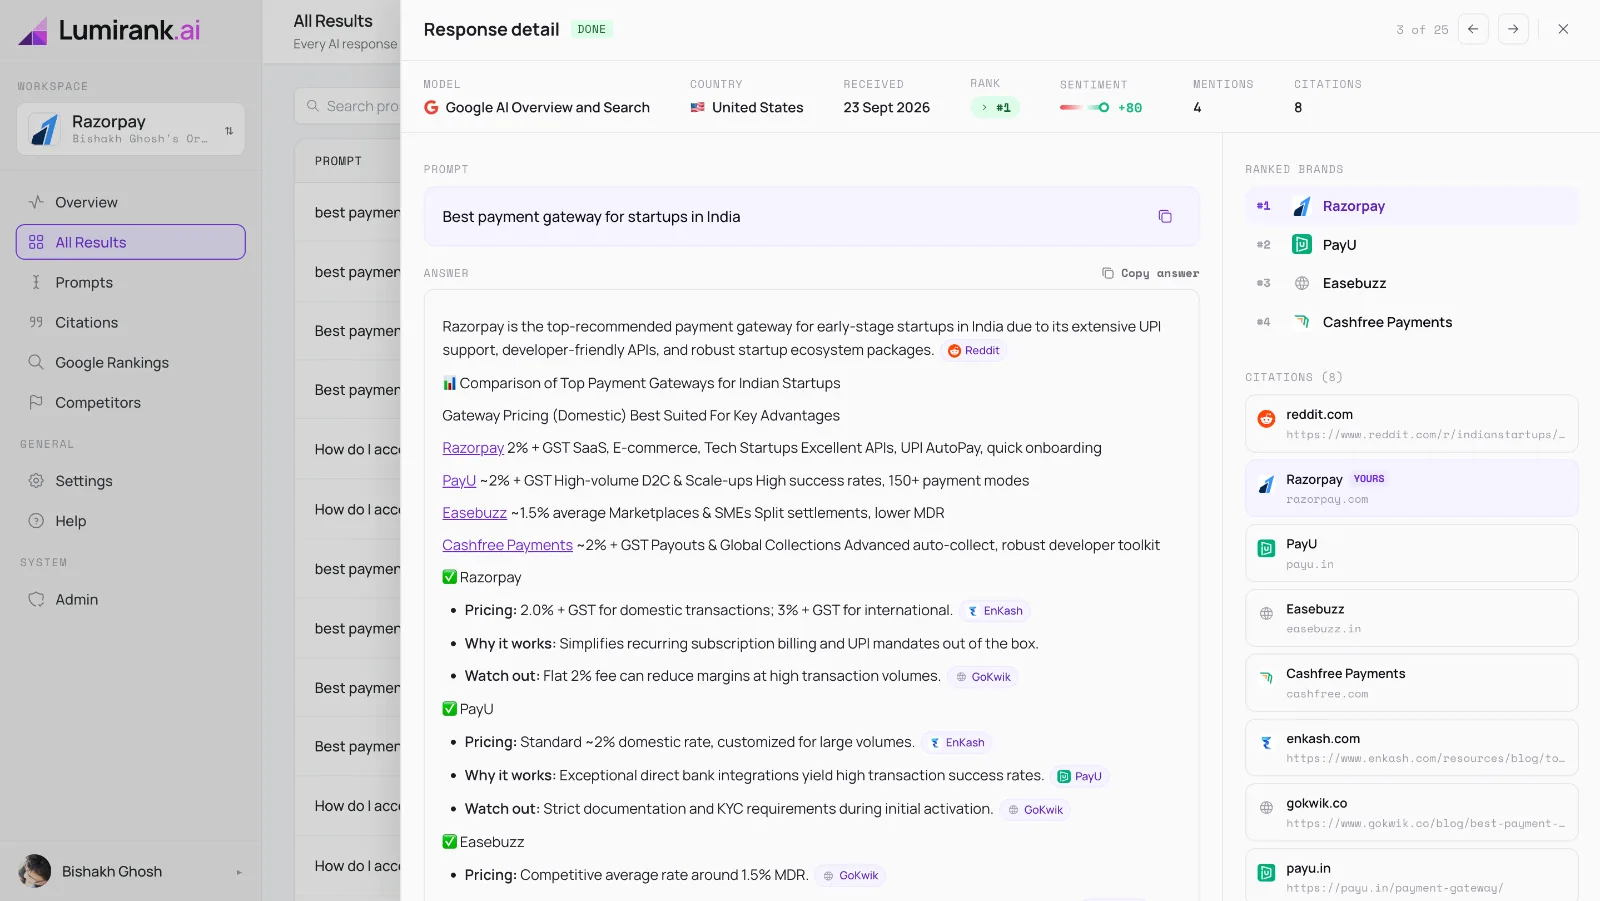Open the Admin section
This screenshot has width=1600, height=901.
(131, 599)
